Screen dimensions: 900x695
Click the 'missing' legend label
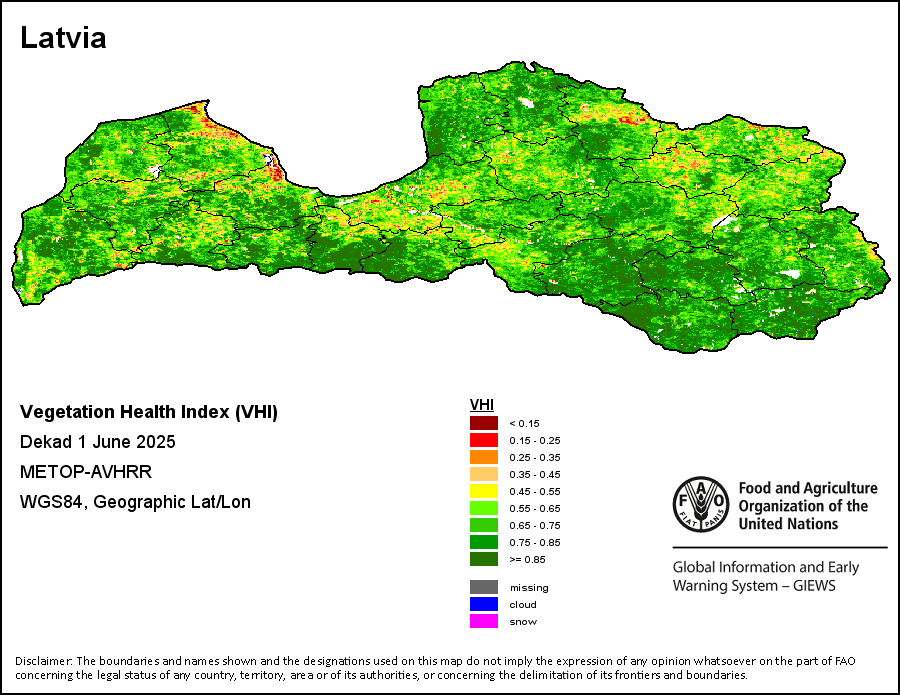pos(529,588)
